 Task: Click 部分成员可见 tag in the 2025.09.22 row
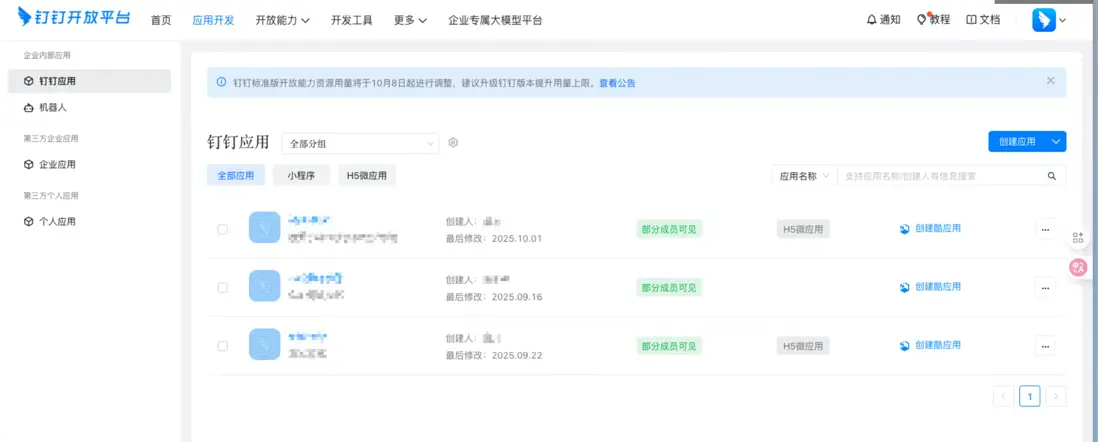coord(669,346)
